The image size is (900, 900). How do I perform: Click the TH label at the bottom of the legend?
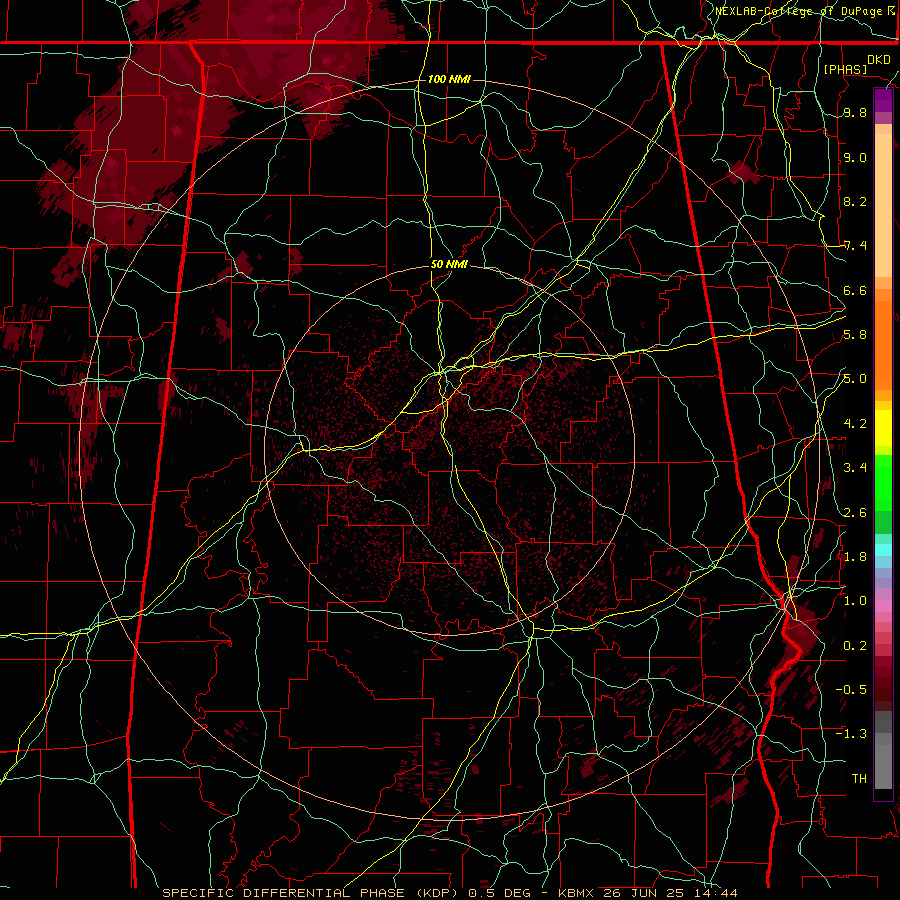pos(859,779)
